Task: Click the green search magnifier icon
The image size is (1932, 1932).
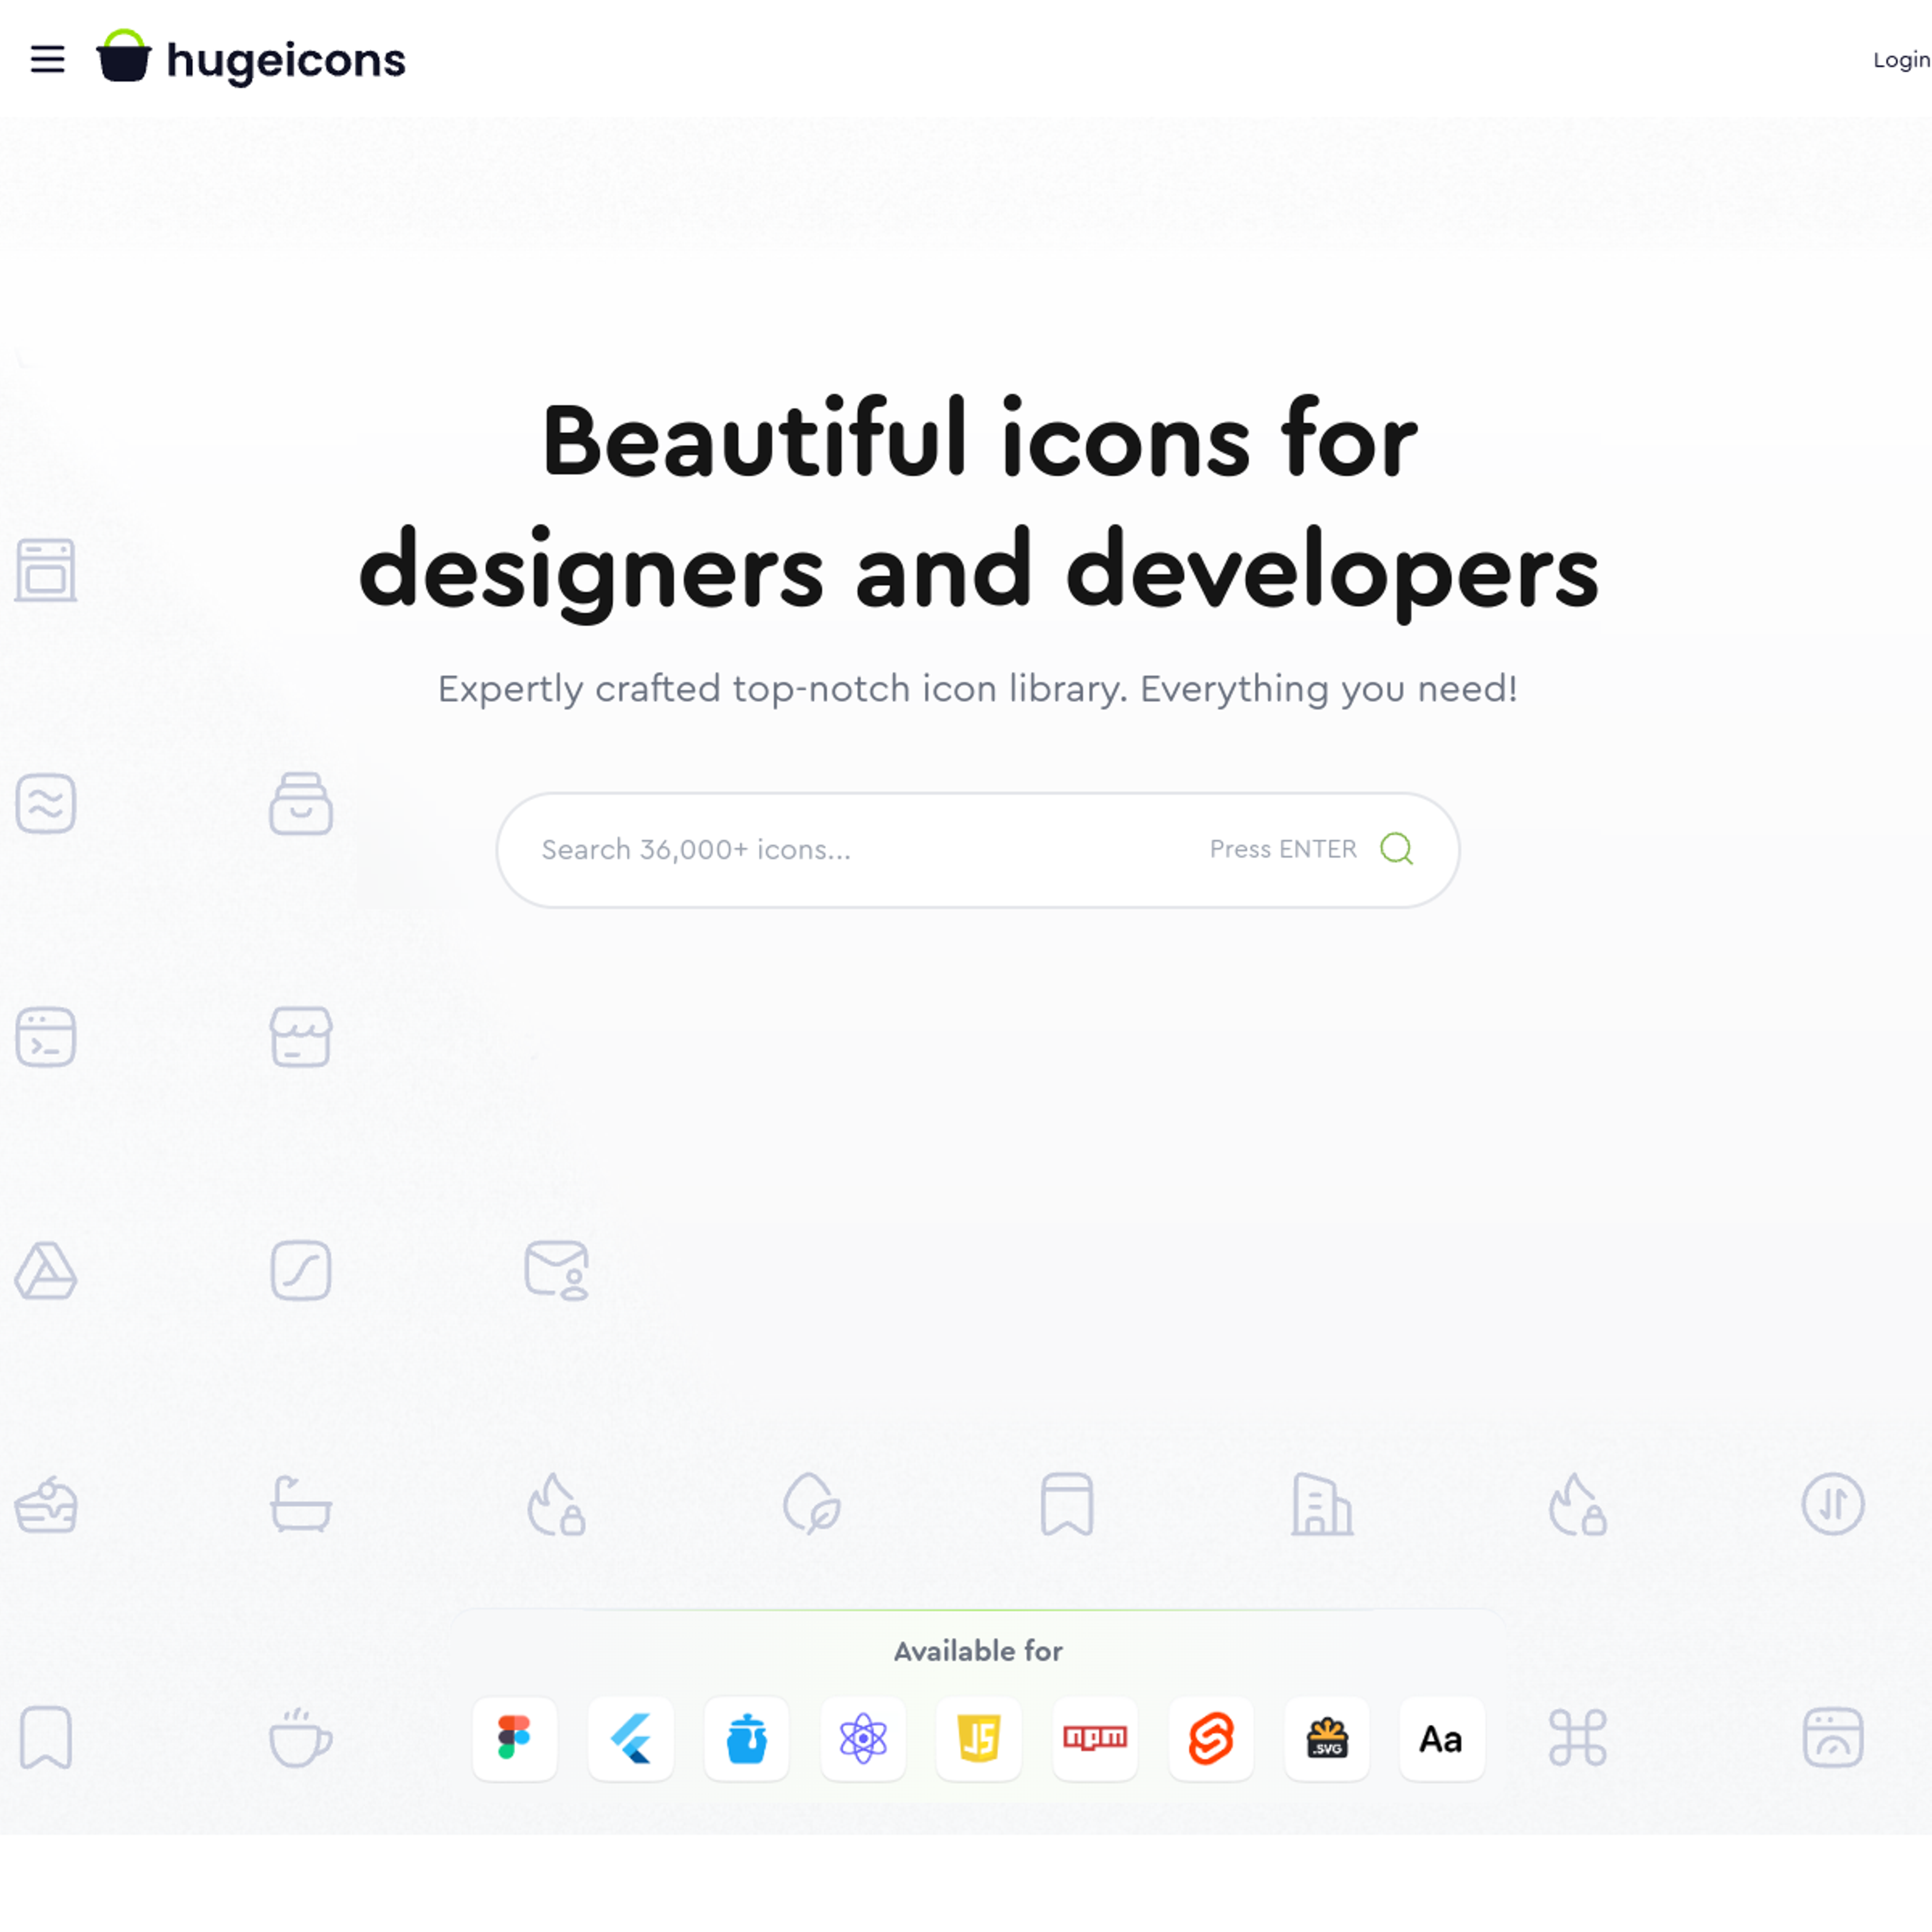Action: tap(1396, 849)
